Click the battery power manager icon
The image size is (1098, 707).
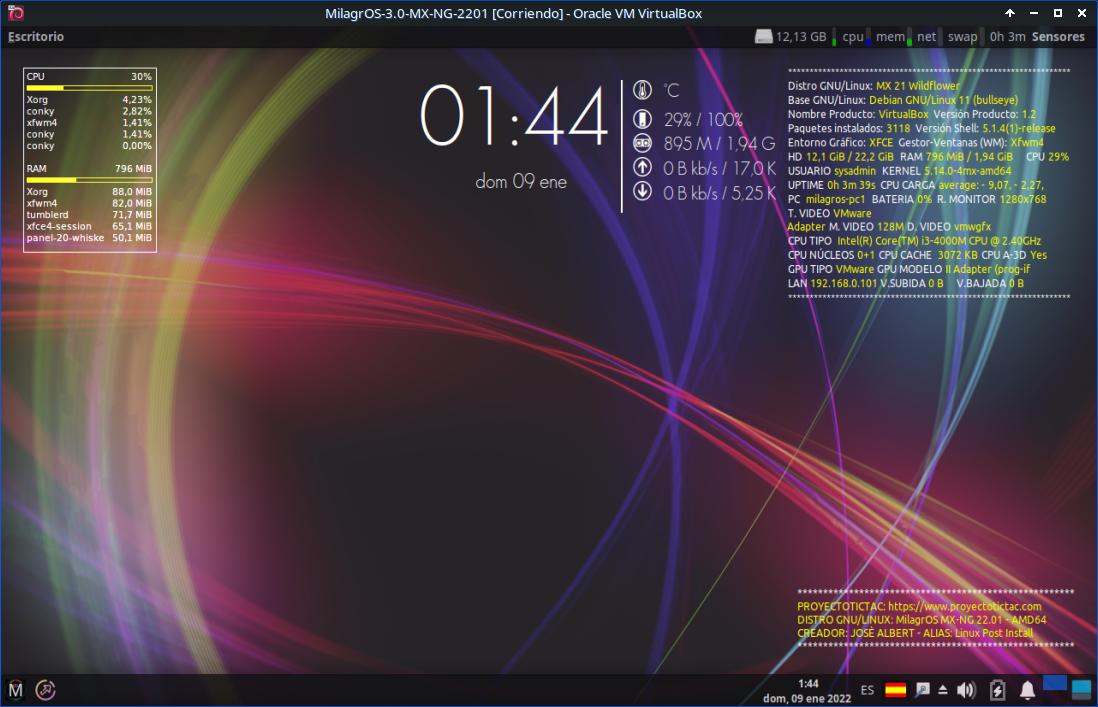pyautogui.click(x=997, y=690)
